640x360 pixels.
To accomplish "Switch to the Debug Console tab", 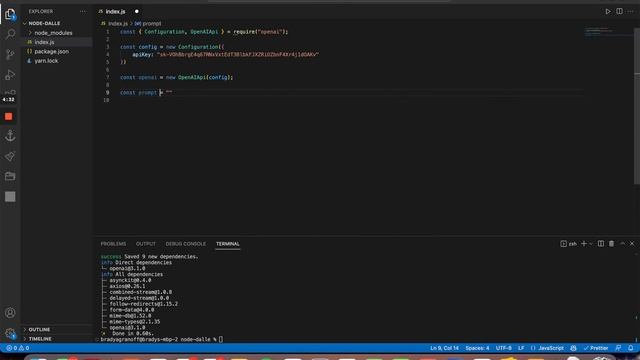I will click(186, 244).
